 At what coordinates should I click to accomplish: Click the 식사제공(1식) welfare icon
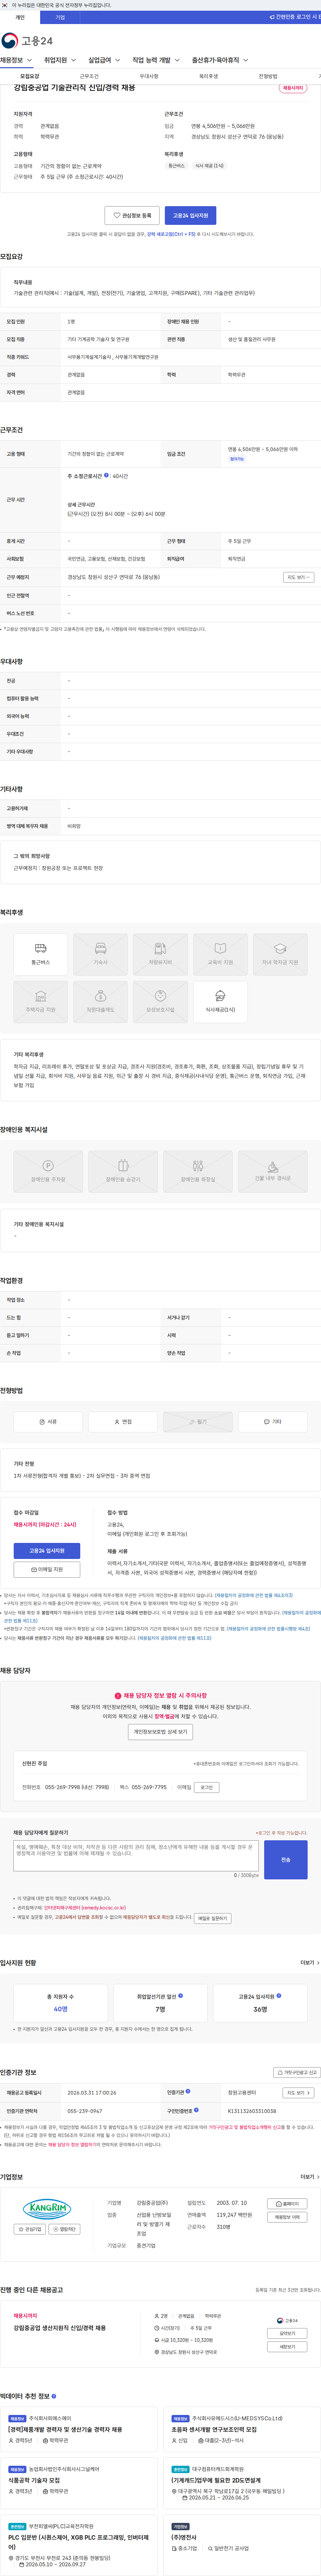(220, 1002)
